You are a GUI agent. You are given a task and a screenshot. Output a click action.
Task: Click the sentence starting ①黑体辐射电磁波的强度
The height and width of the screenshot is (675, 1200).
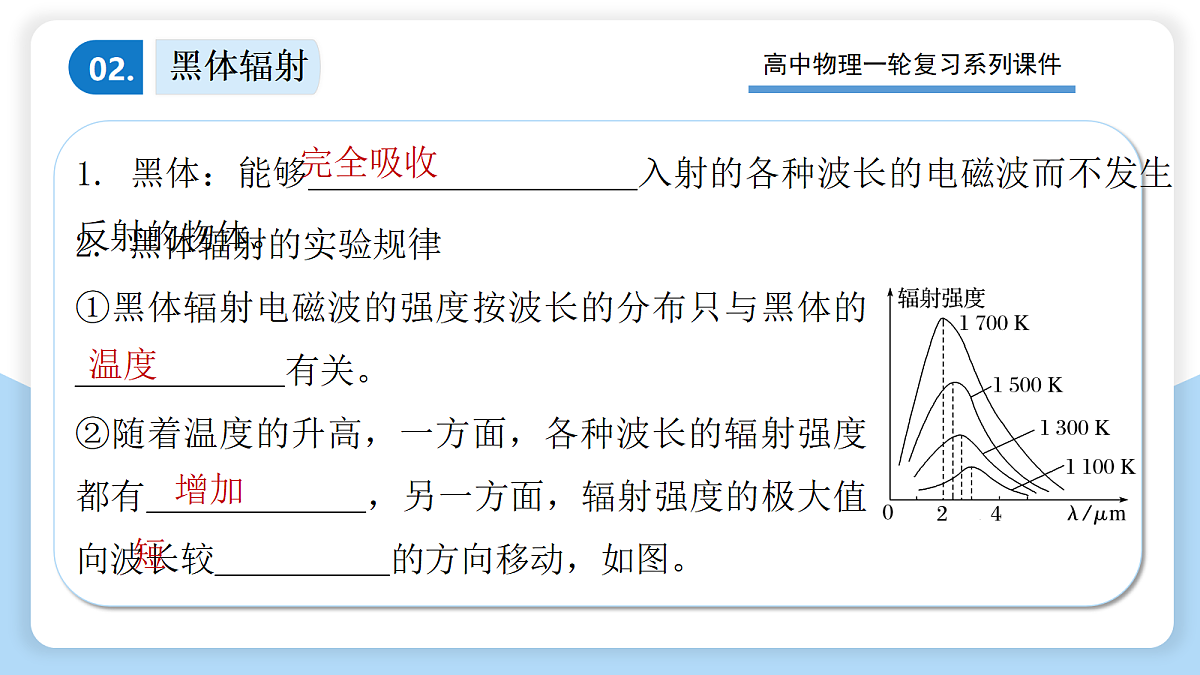471,308
